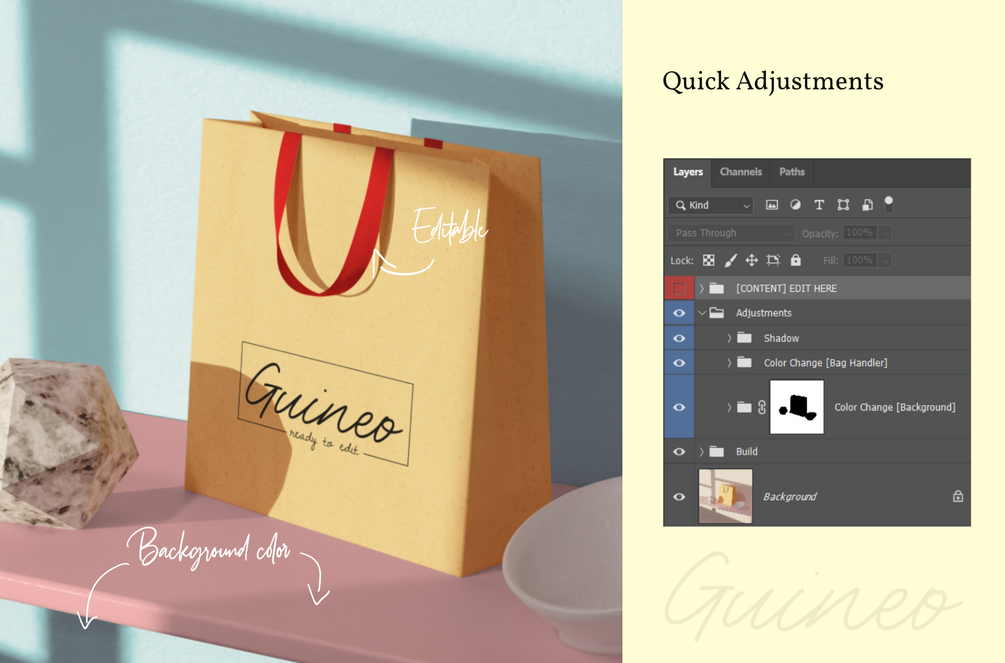Select the Adjustments group name

click(763, 313)
